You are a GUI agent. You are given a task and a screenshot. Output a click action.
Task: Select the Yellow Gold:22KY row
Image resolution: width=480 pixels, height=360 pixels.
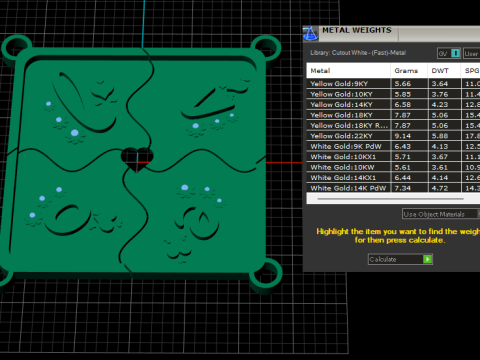[x=393, y=136]
